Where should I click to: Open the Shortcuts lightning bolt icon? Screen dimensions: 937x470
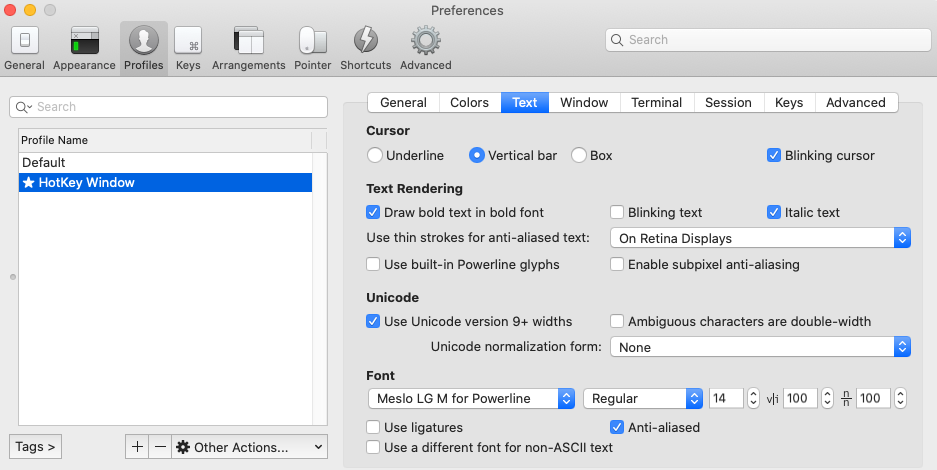coord(366,41)
